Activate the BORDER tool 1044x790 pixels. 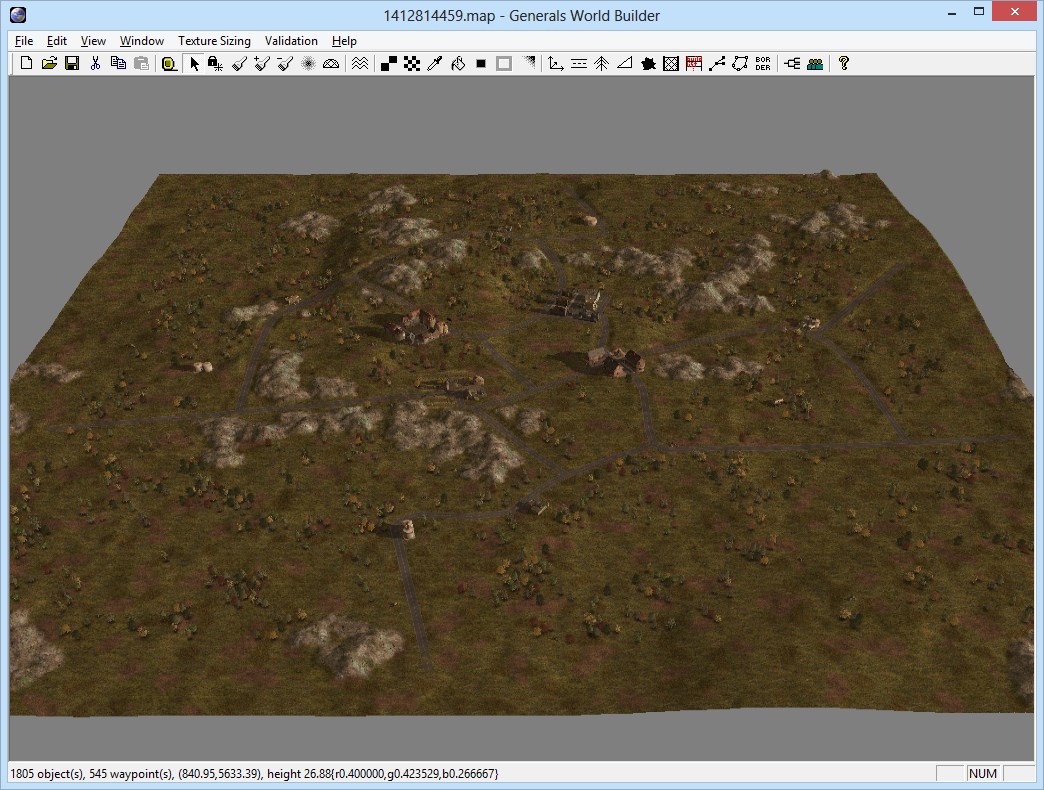[x=763, y=63]
